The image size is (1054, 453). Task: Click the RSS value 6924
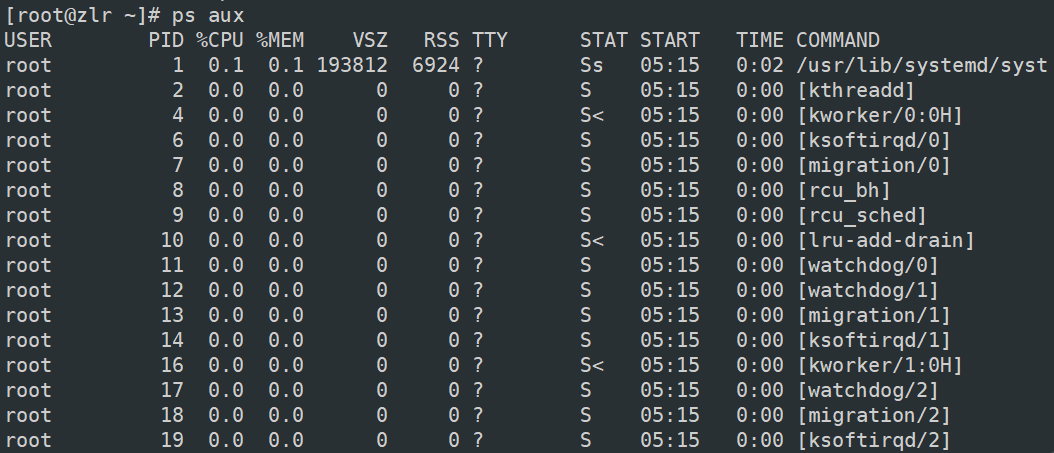pyautogui.click(x=436, y=65)
